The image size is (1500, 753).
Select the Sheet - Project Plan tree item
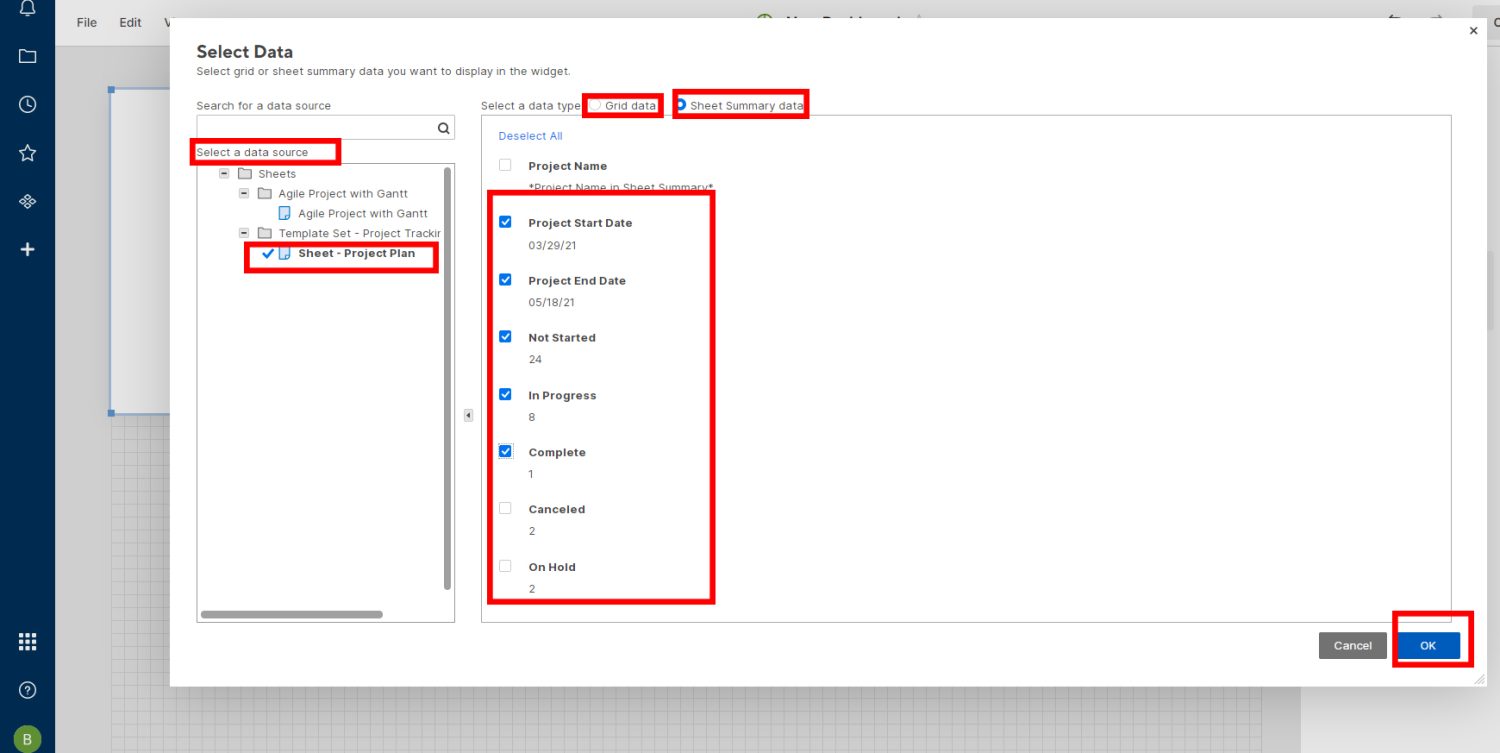pos(356,253)
